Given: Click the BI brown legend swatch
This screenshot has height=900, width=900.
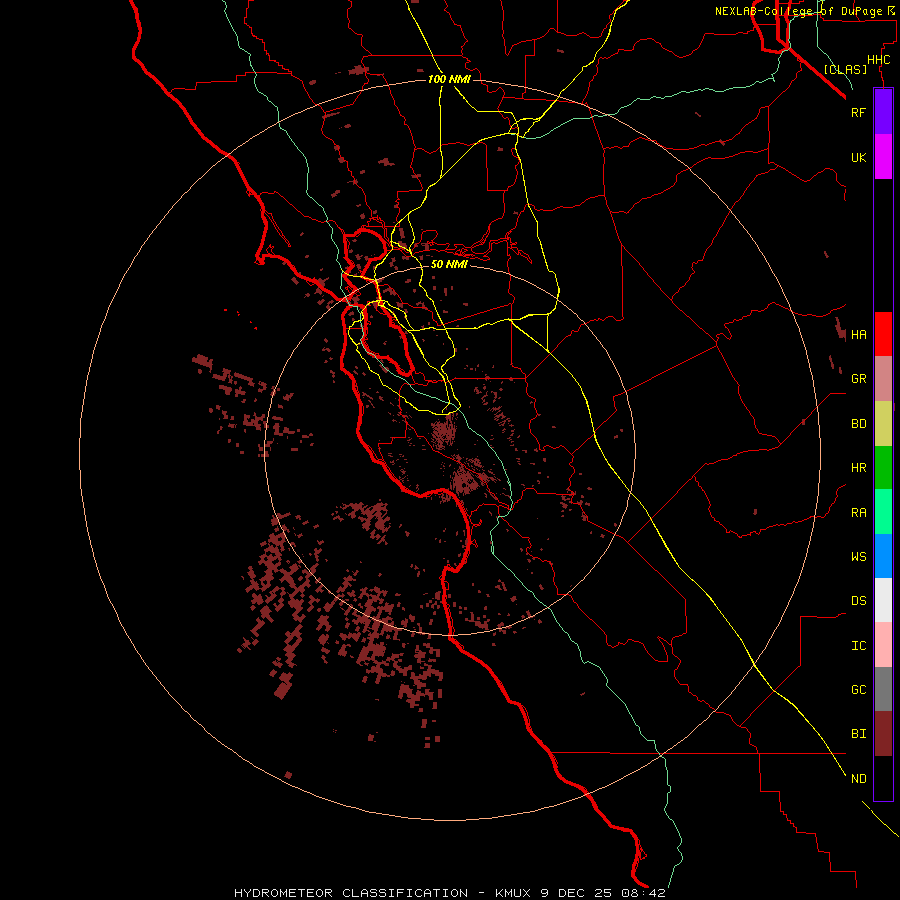Looking at the screenshot, I should pyautogui.click(x=883, y=734).
